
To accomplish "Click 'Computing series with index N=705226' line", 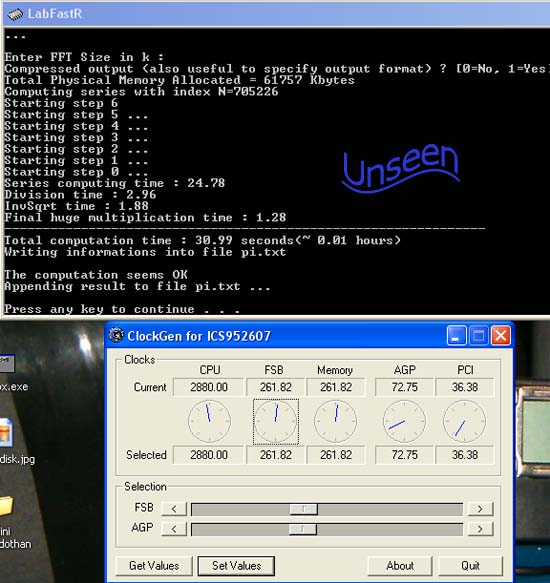I will click(141, 92).
